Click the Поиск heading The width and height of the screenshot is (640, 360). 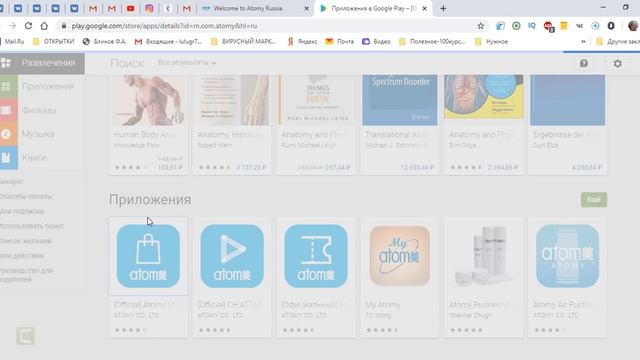pyautogui.click(x=127, y=63)
